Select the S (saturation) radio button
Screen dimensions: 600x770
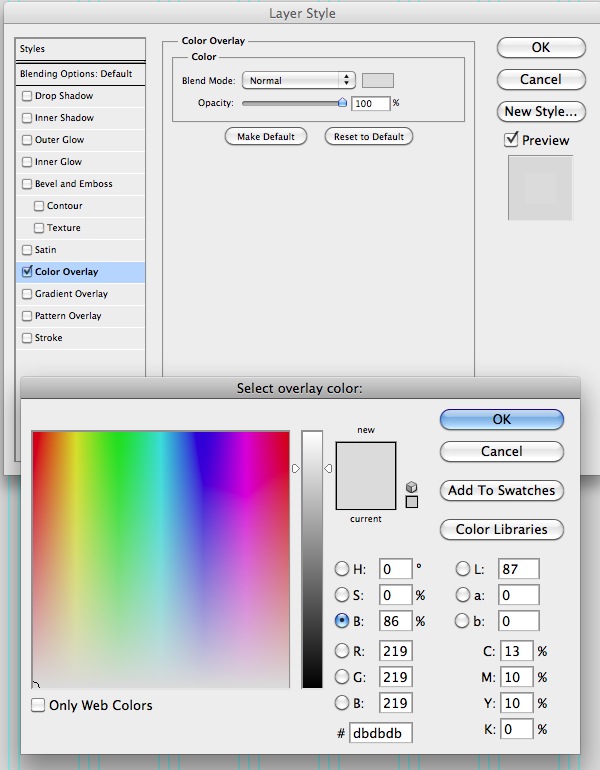(x=342, y=595)
